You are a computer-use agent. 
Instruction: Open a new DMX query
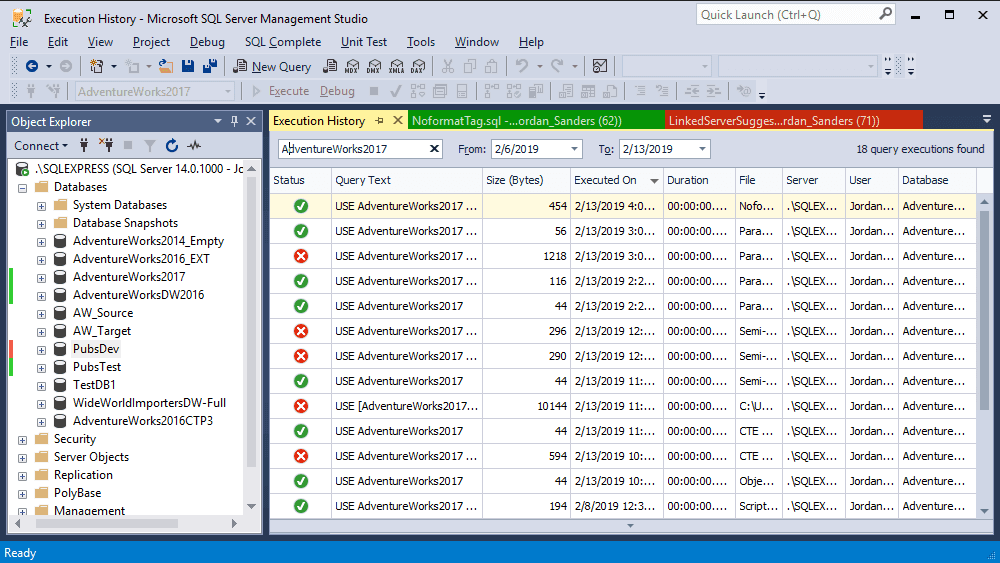click(x=374, y=66)
